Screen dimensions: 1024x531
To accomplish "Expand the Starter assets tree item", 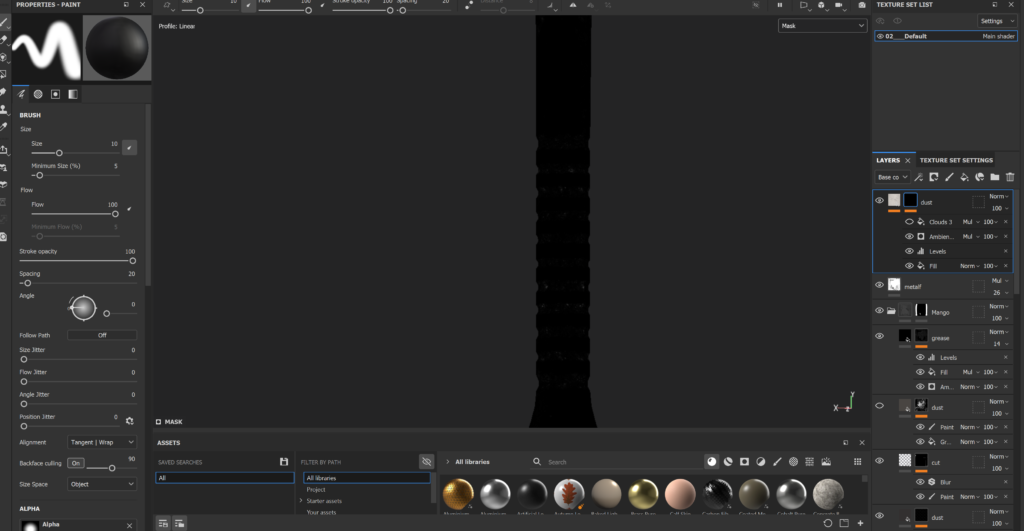I will pos(301,501).
